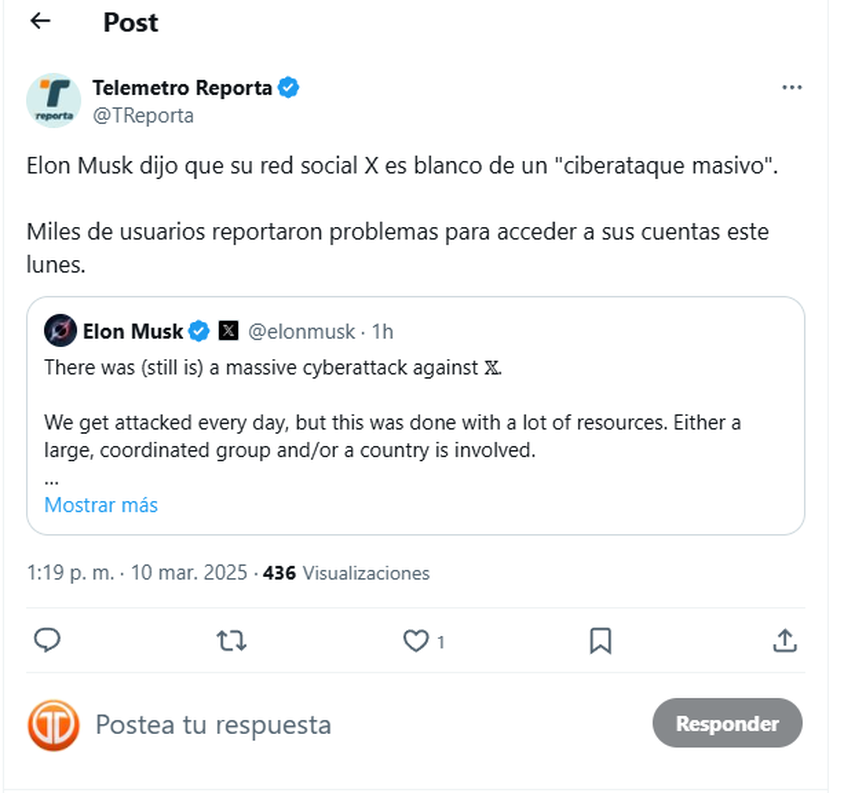Open the post timestamp 1:19 p. m.
Image resolution: width=855 pixels, height=793 pixels.
coord(70,573)
